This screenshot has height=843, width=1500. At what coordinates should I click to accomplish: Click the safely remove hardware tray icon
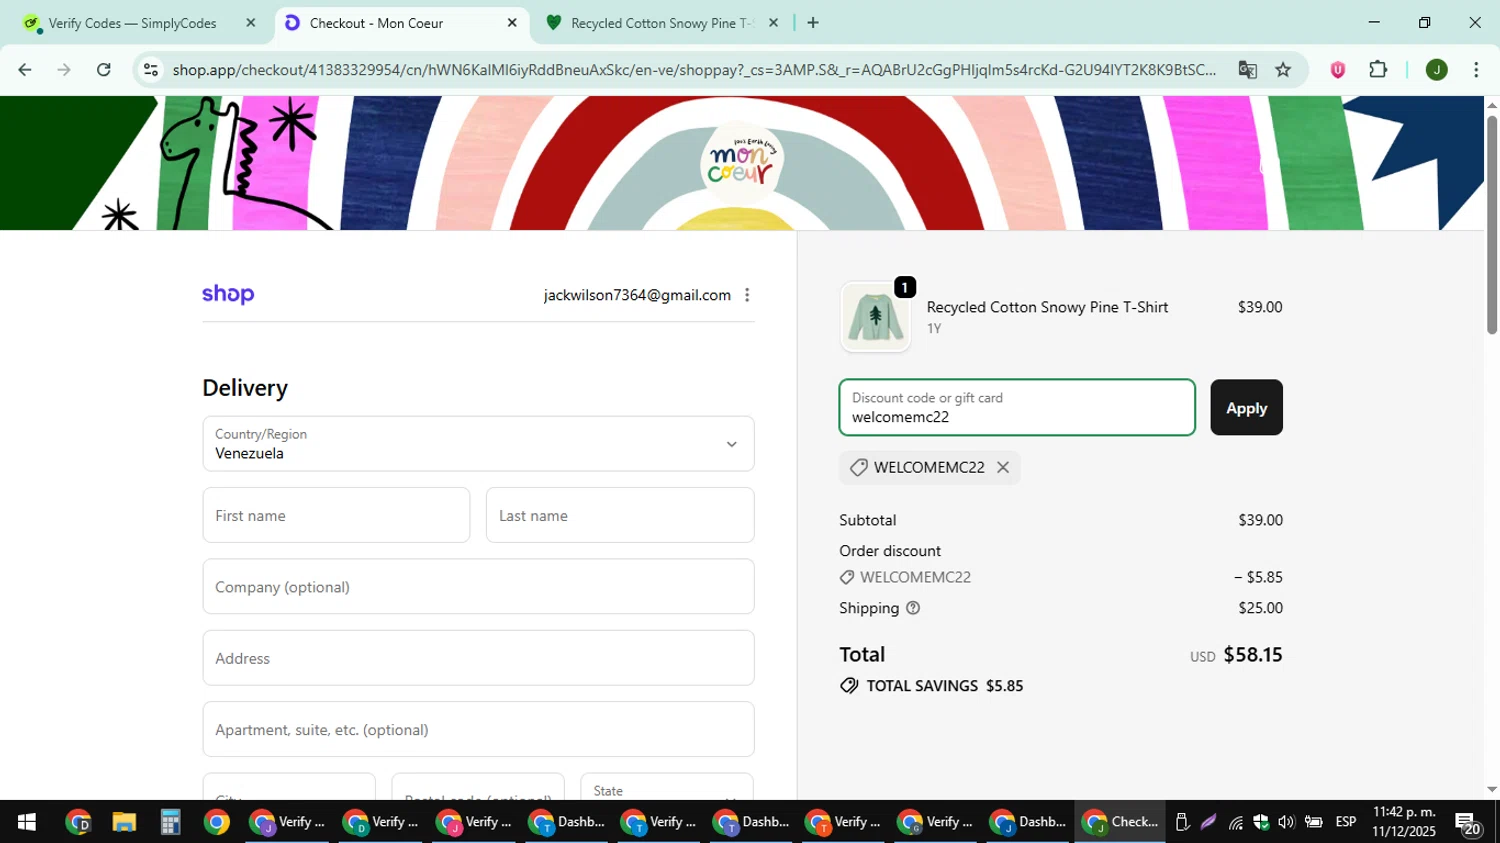click(x=1182, y=823)
